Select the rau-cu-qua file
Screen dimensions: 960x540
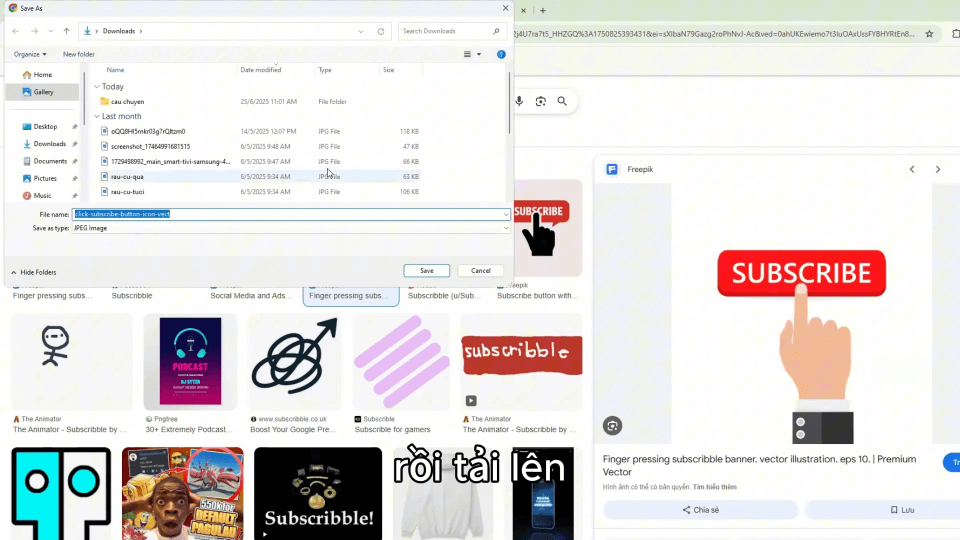(x=127, y=176)
